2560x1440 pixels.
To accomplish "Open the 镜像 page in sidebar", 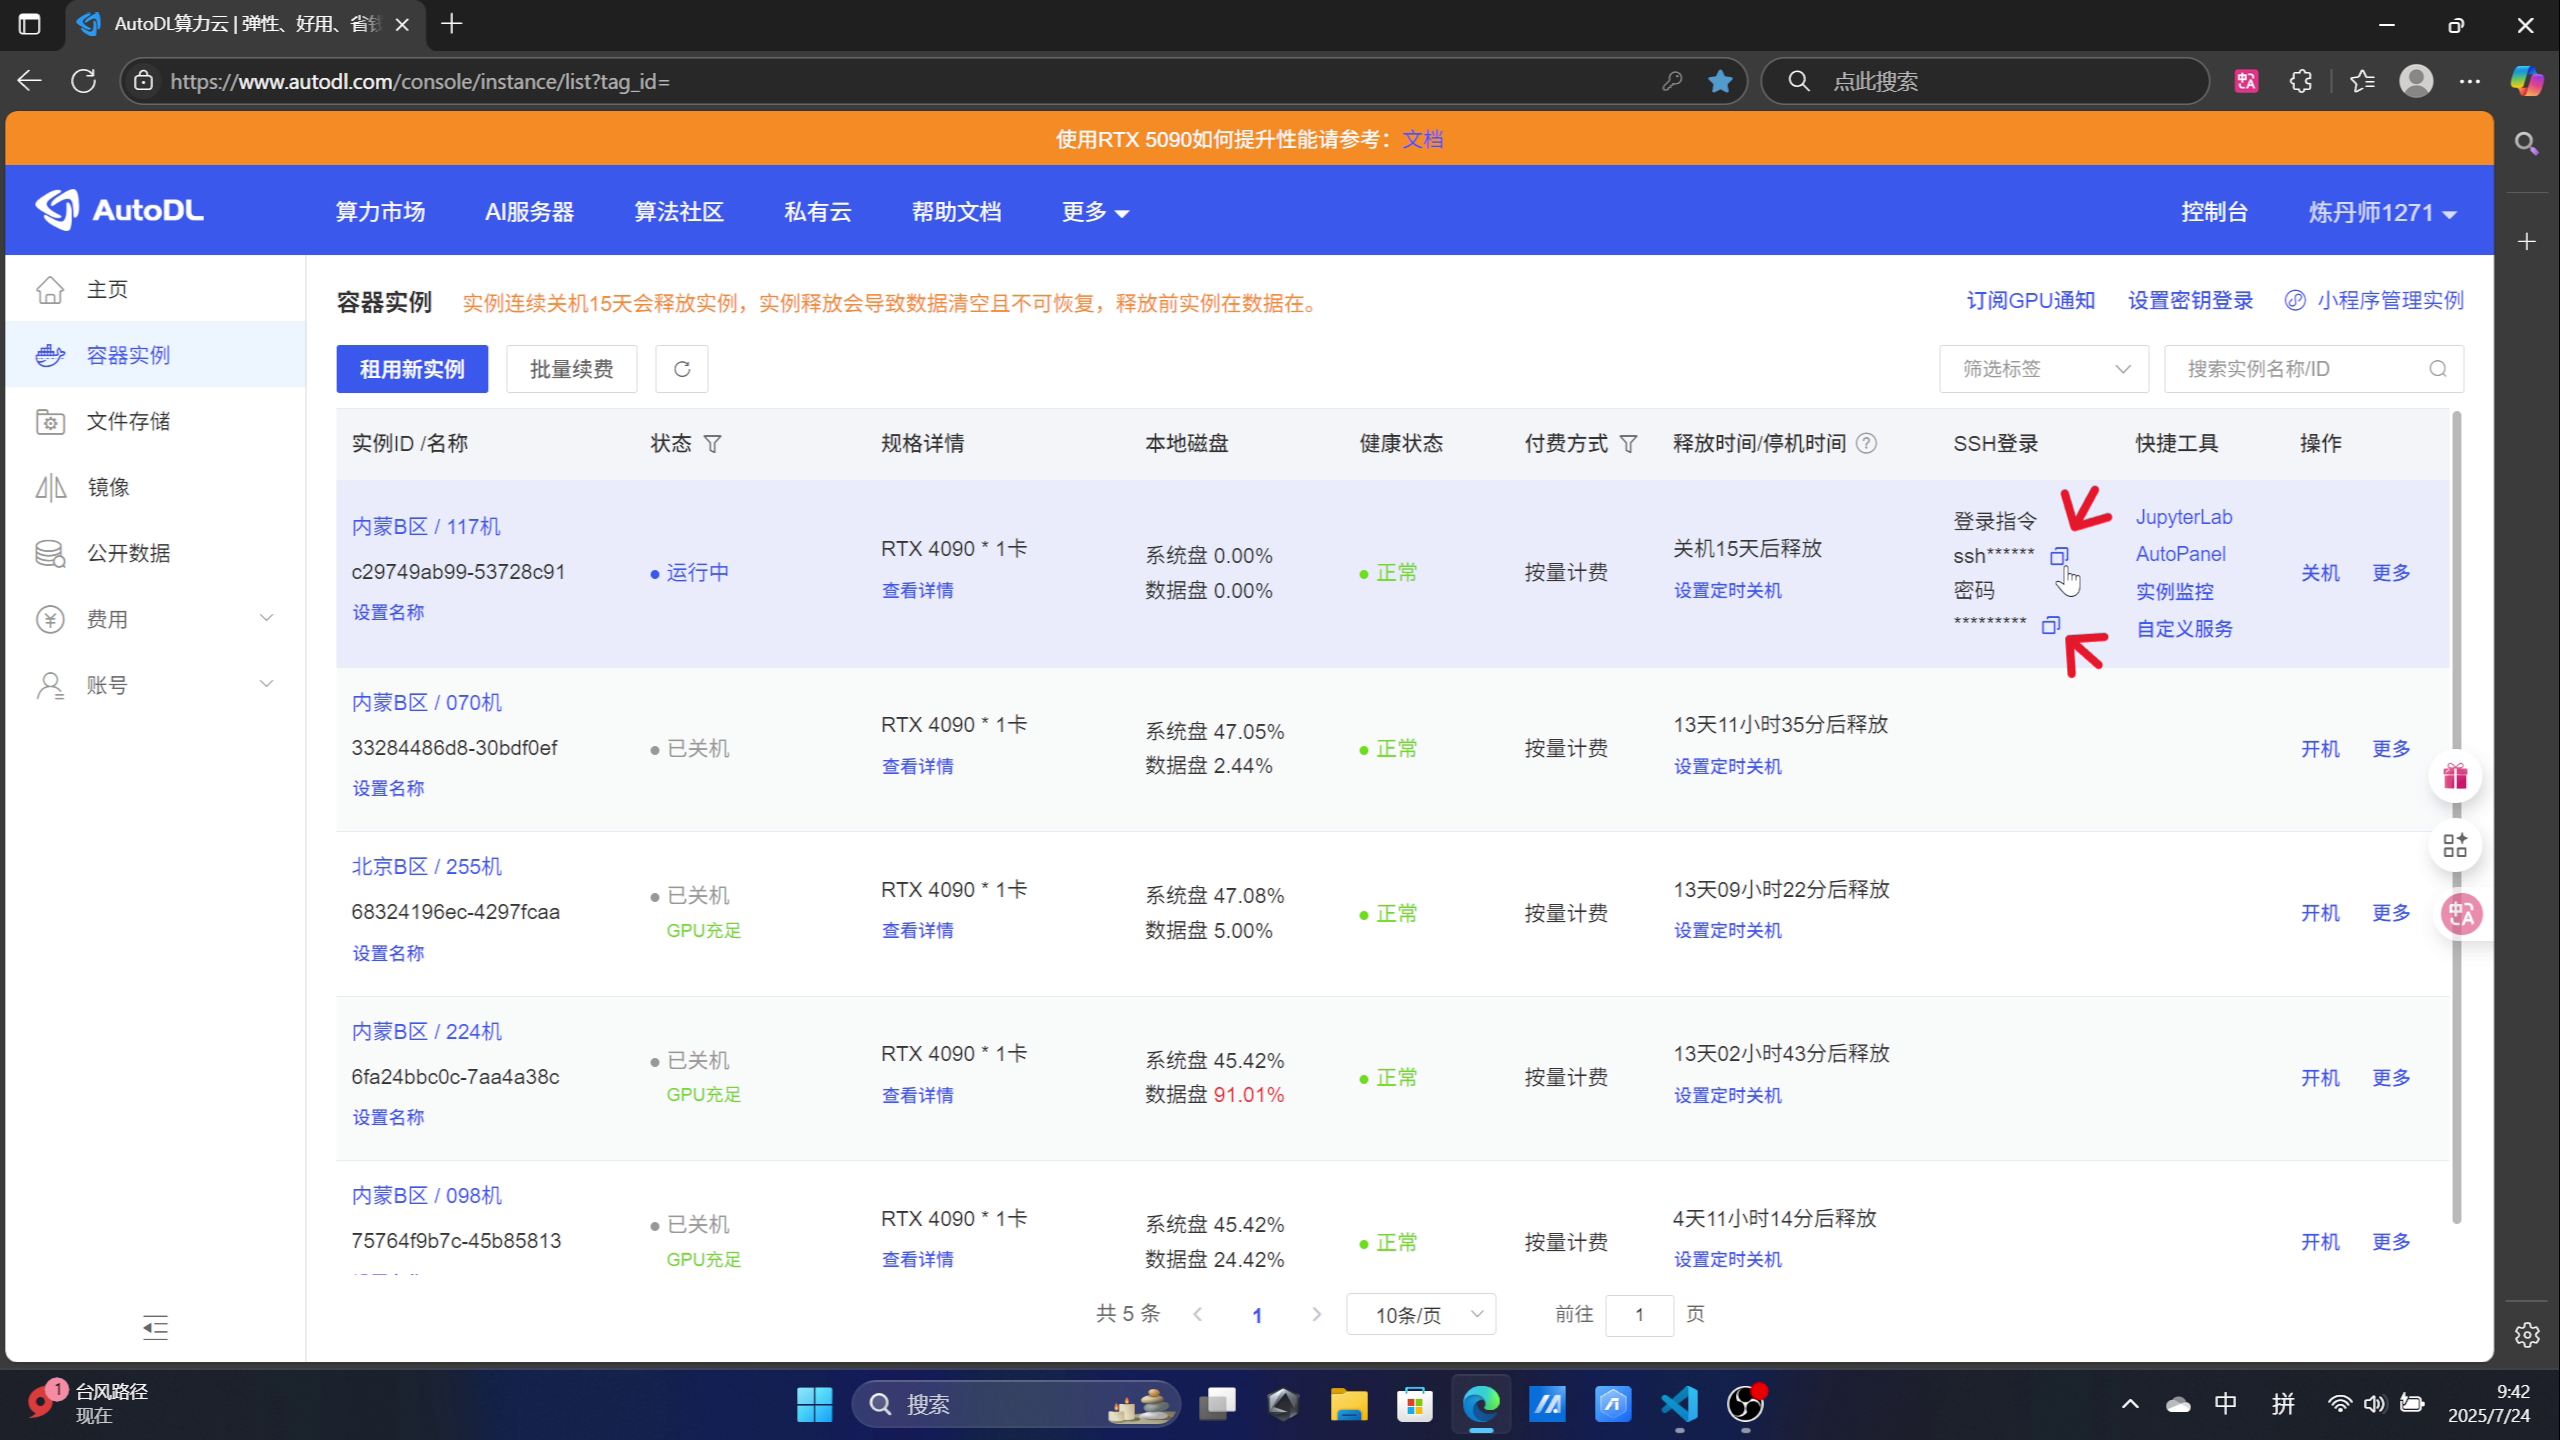I will (110, 487).
